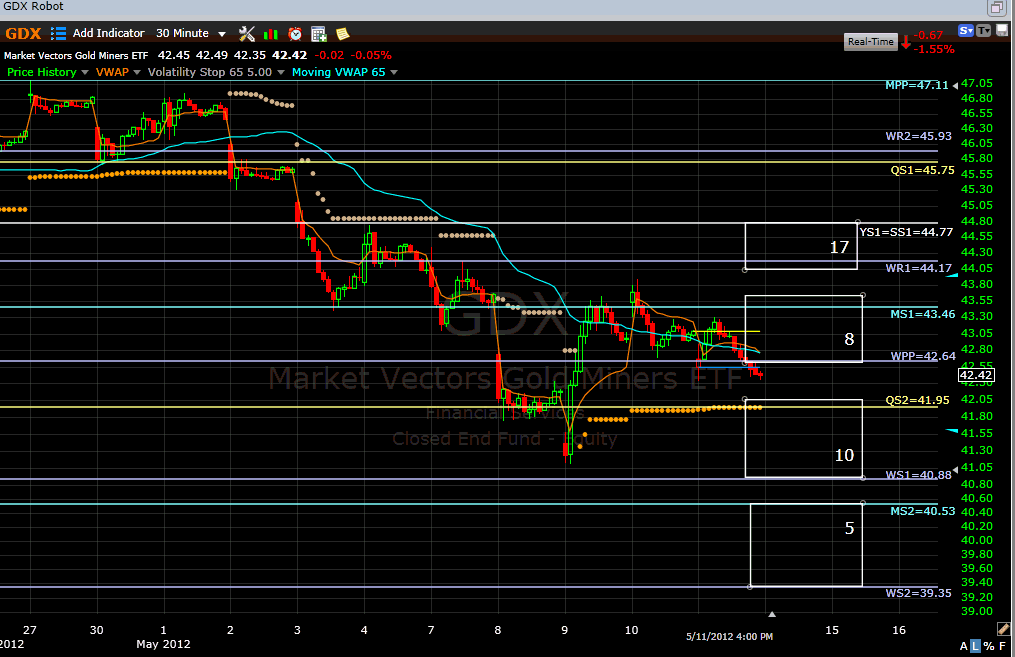The image size is (1015, 657).
Task: Click the 47.05 price axis value
Action: (x=977, y=83)
